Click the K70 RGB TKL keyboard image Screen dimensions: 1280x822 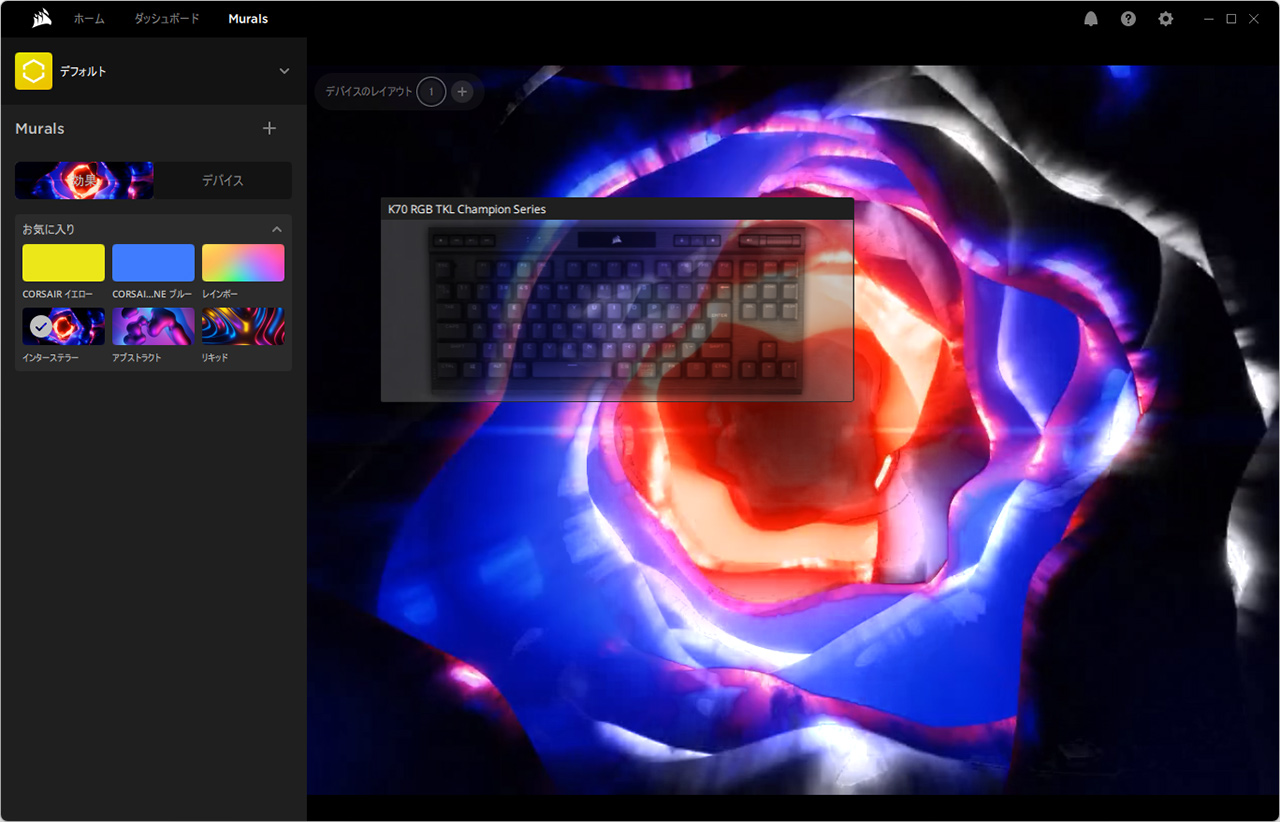617,309
